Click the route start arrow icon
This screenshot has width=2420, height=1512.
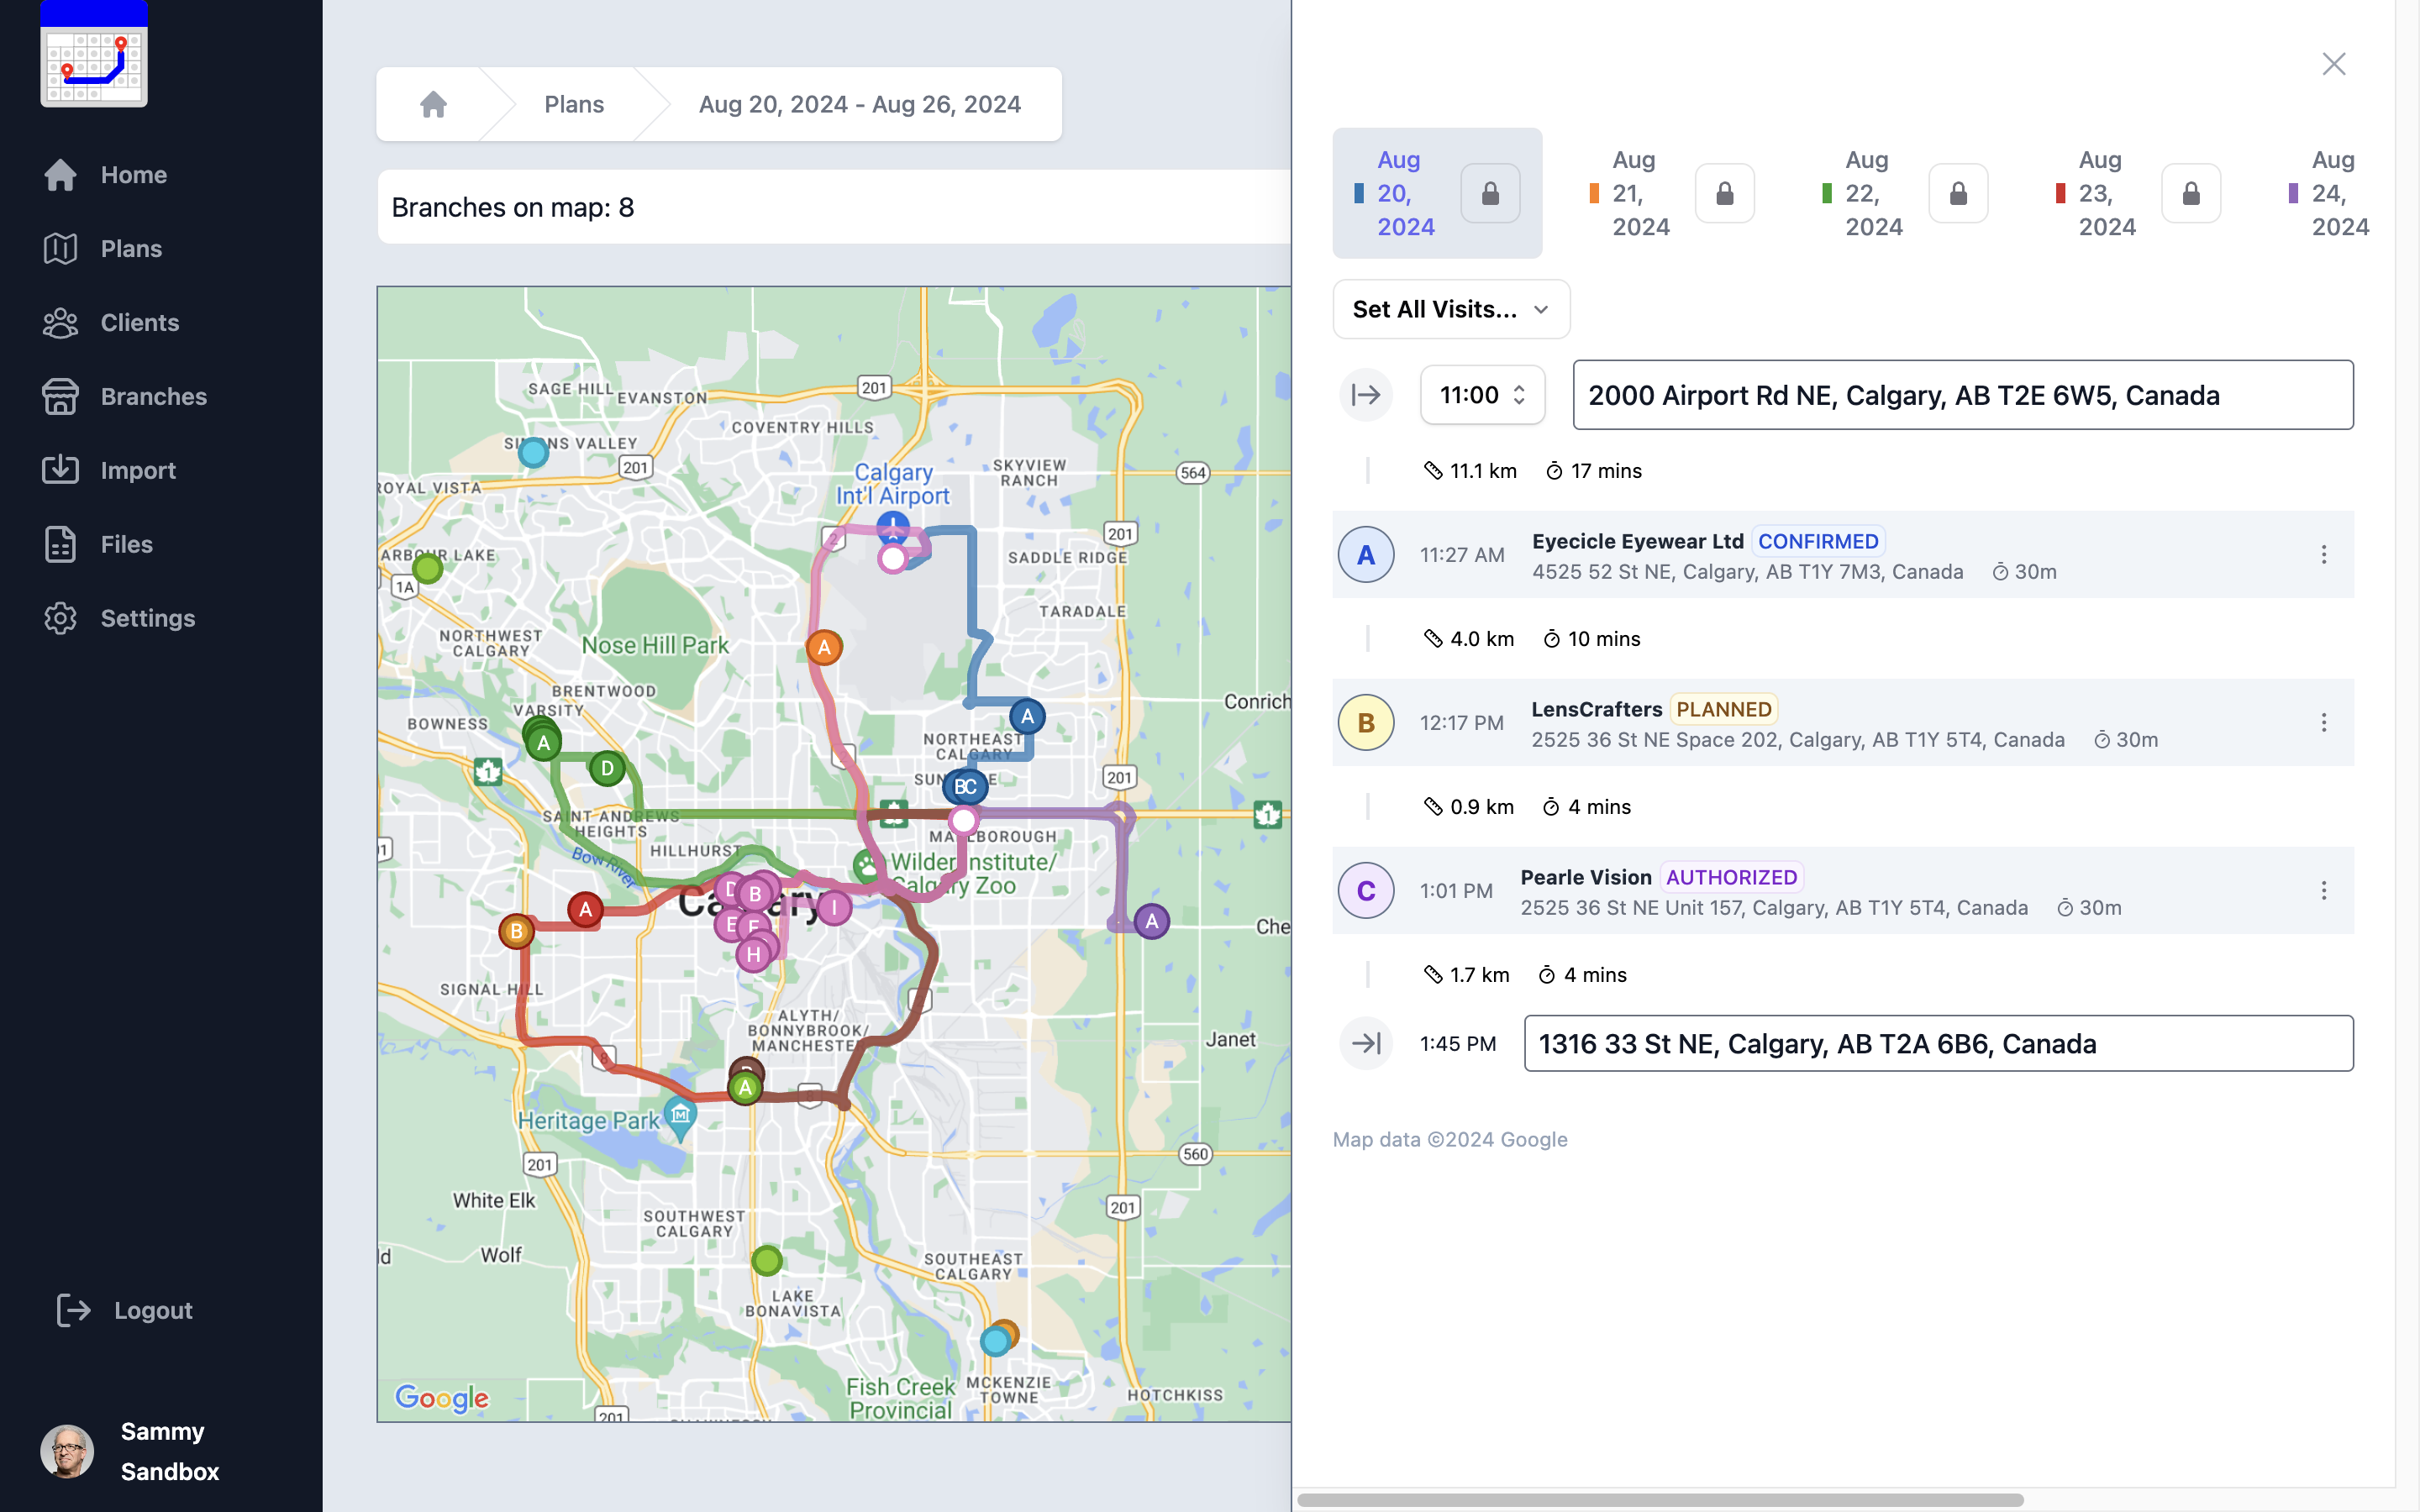[1366, 395]
